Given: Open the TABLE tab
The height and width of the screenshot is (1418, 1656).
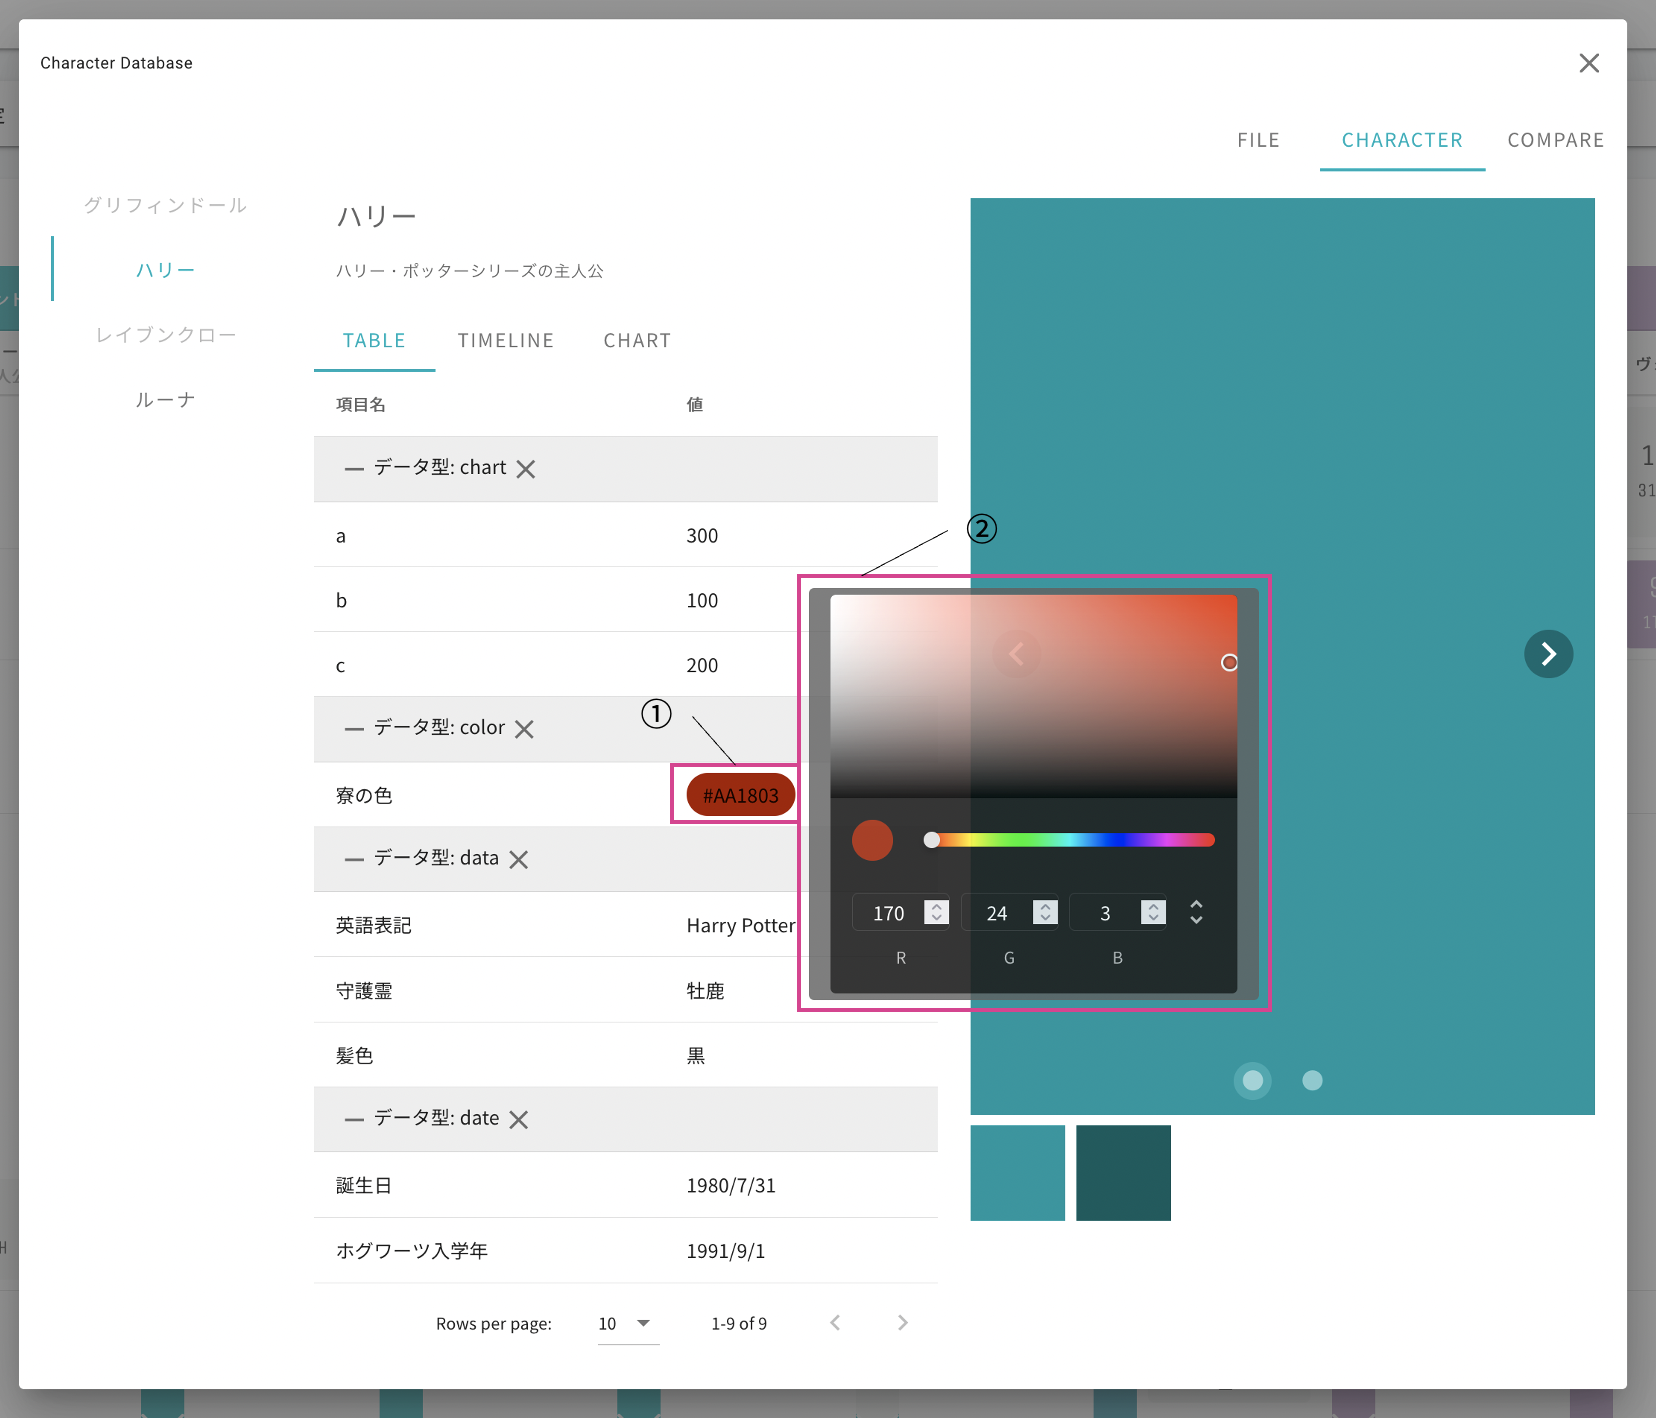Looking at the screenshot, I should click(x=374, y=341).
